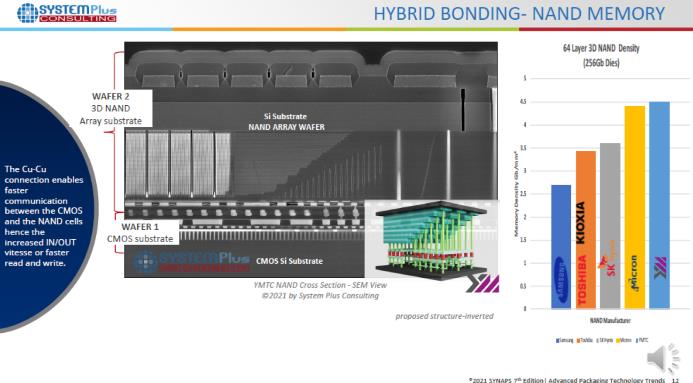The image size is (693, 383).
Task: Click the System Plus Consulting logo
Action: click(67, 13)
